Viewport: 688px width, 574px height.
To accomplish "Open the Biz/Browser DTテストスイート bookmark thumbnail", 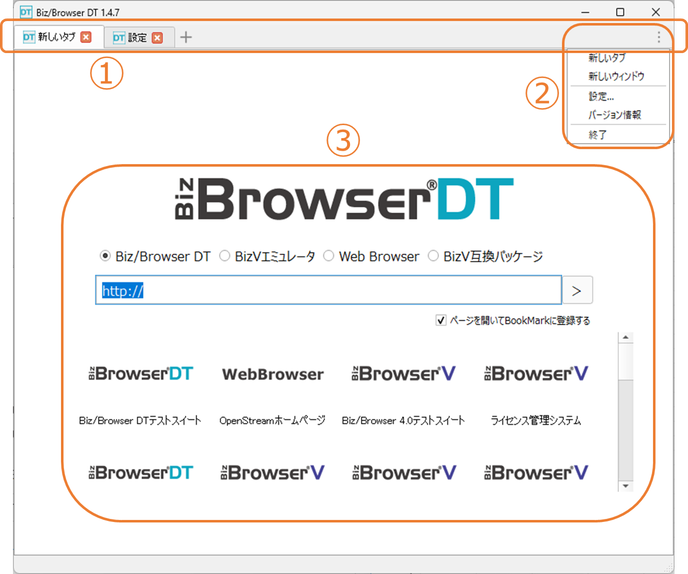I will pos(140,373).
